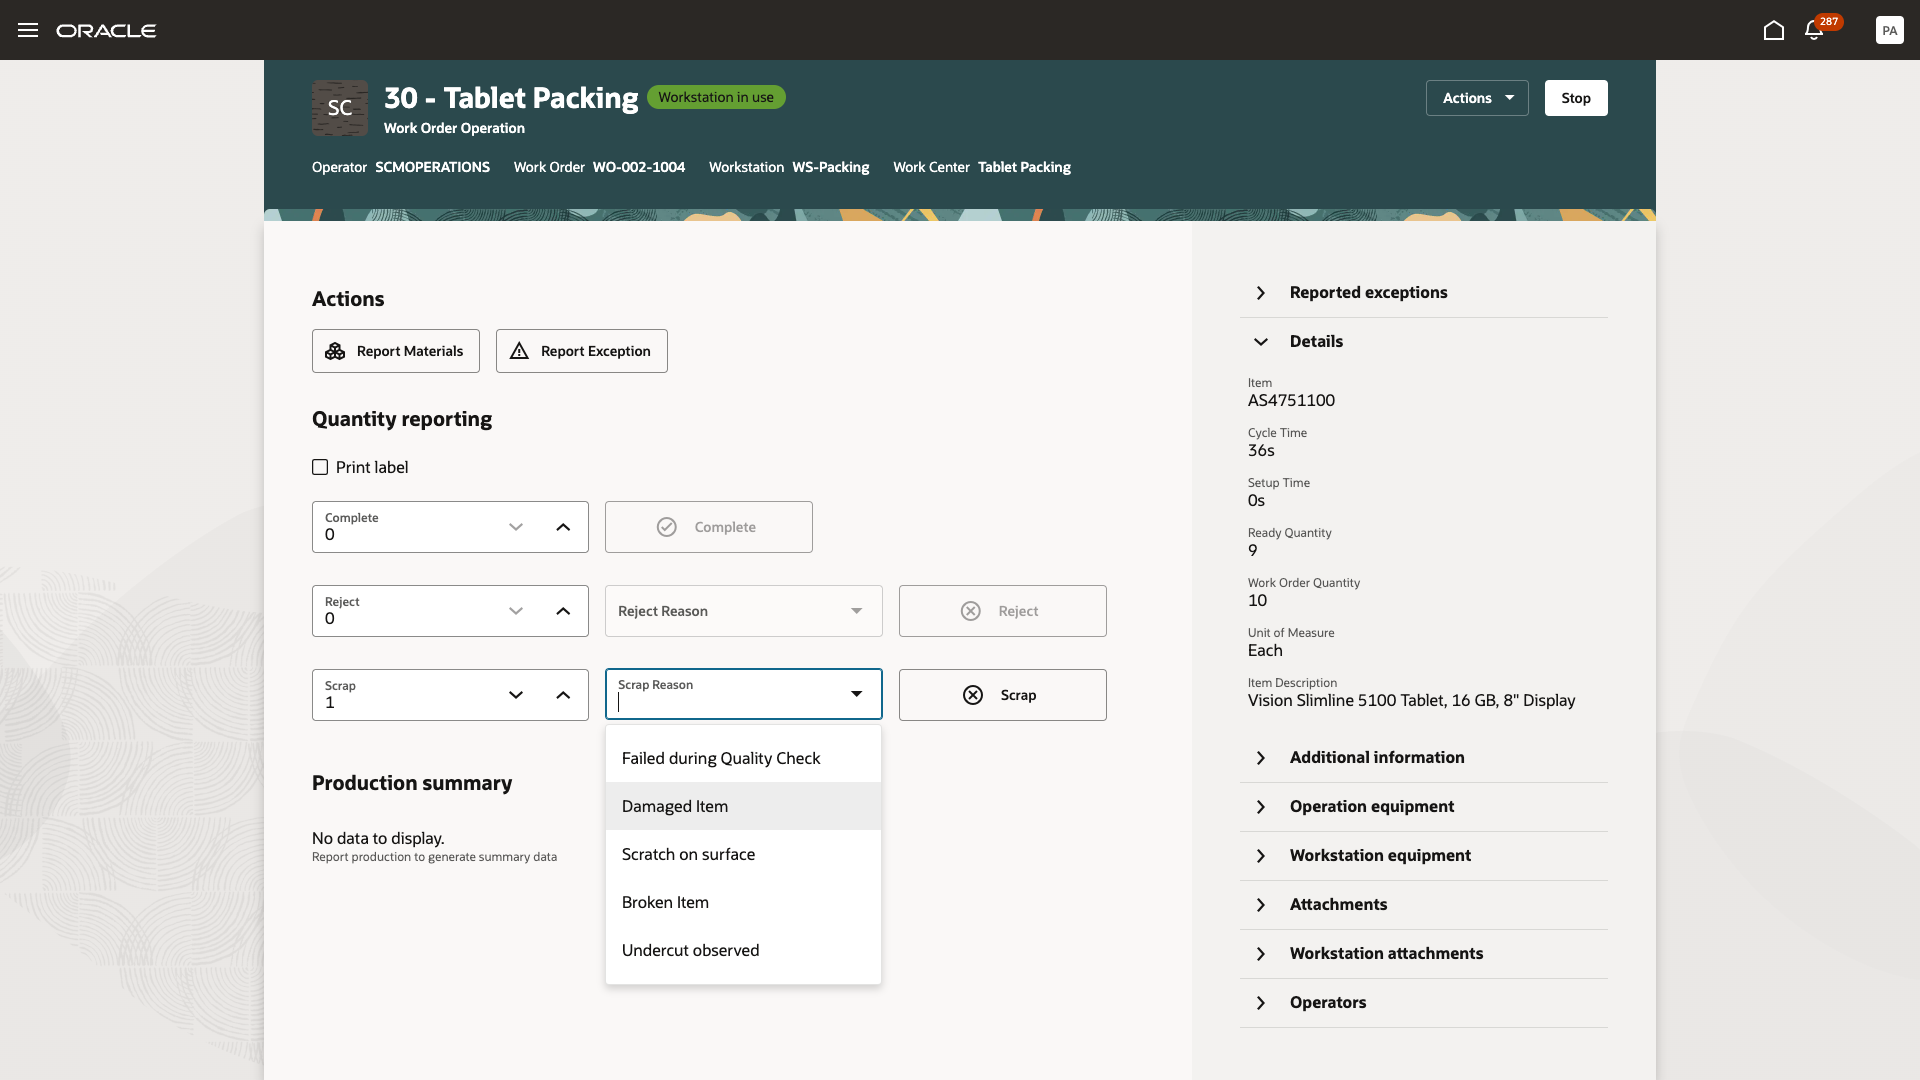Open notifications bell with 287 badge
This screenshot has width=1920, height=1080.
1814,30
